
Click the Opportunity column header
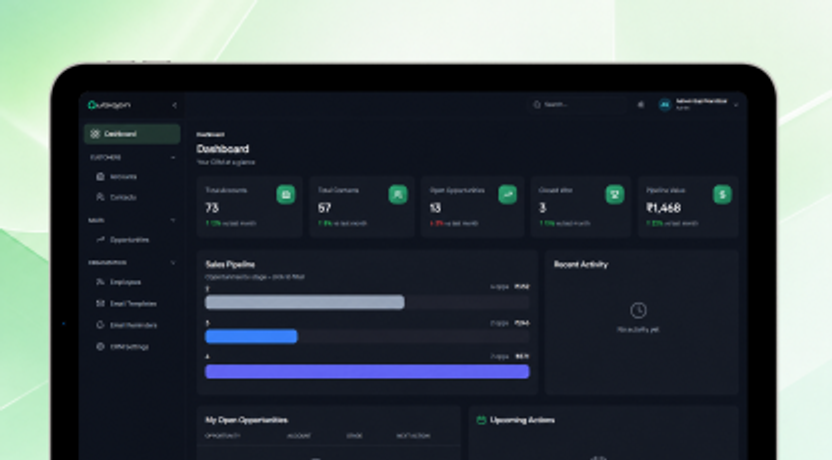click(x=223, y=436)
